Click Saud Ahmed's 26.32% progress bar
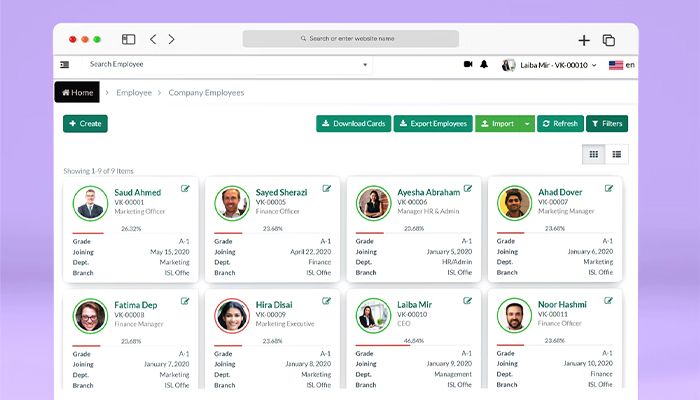Screen dimensions: 700x400 click(131, 233)
